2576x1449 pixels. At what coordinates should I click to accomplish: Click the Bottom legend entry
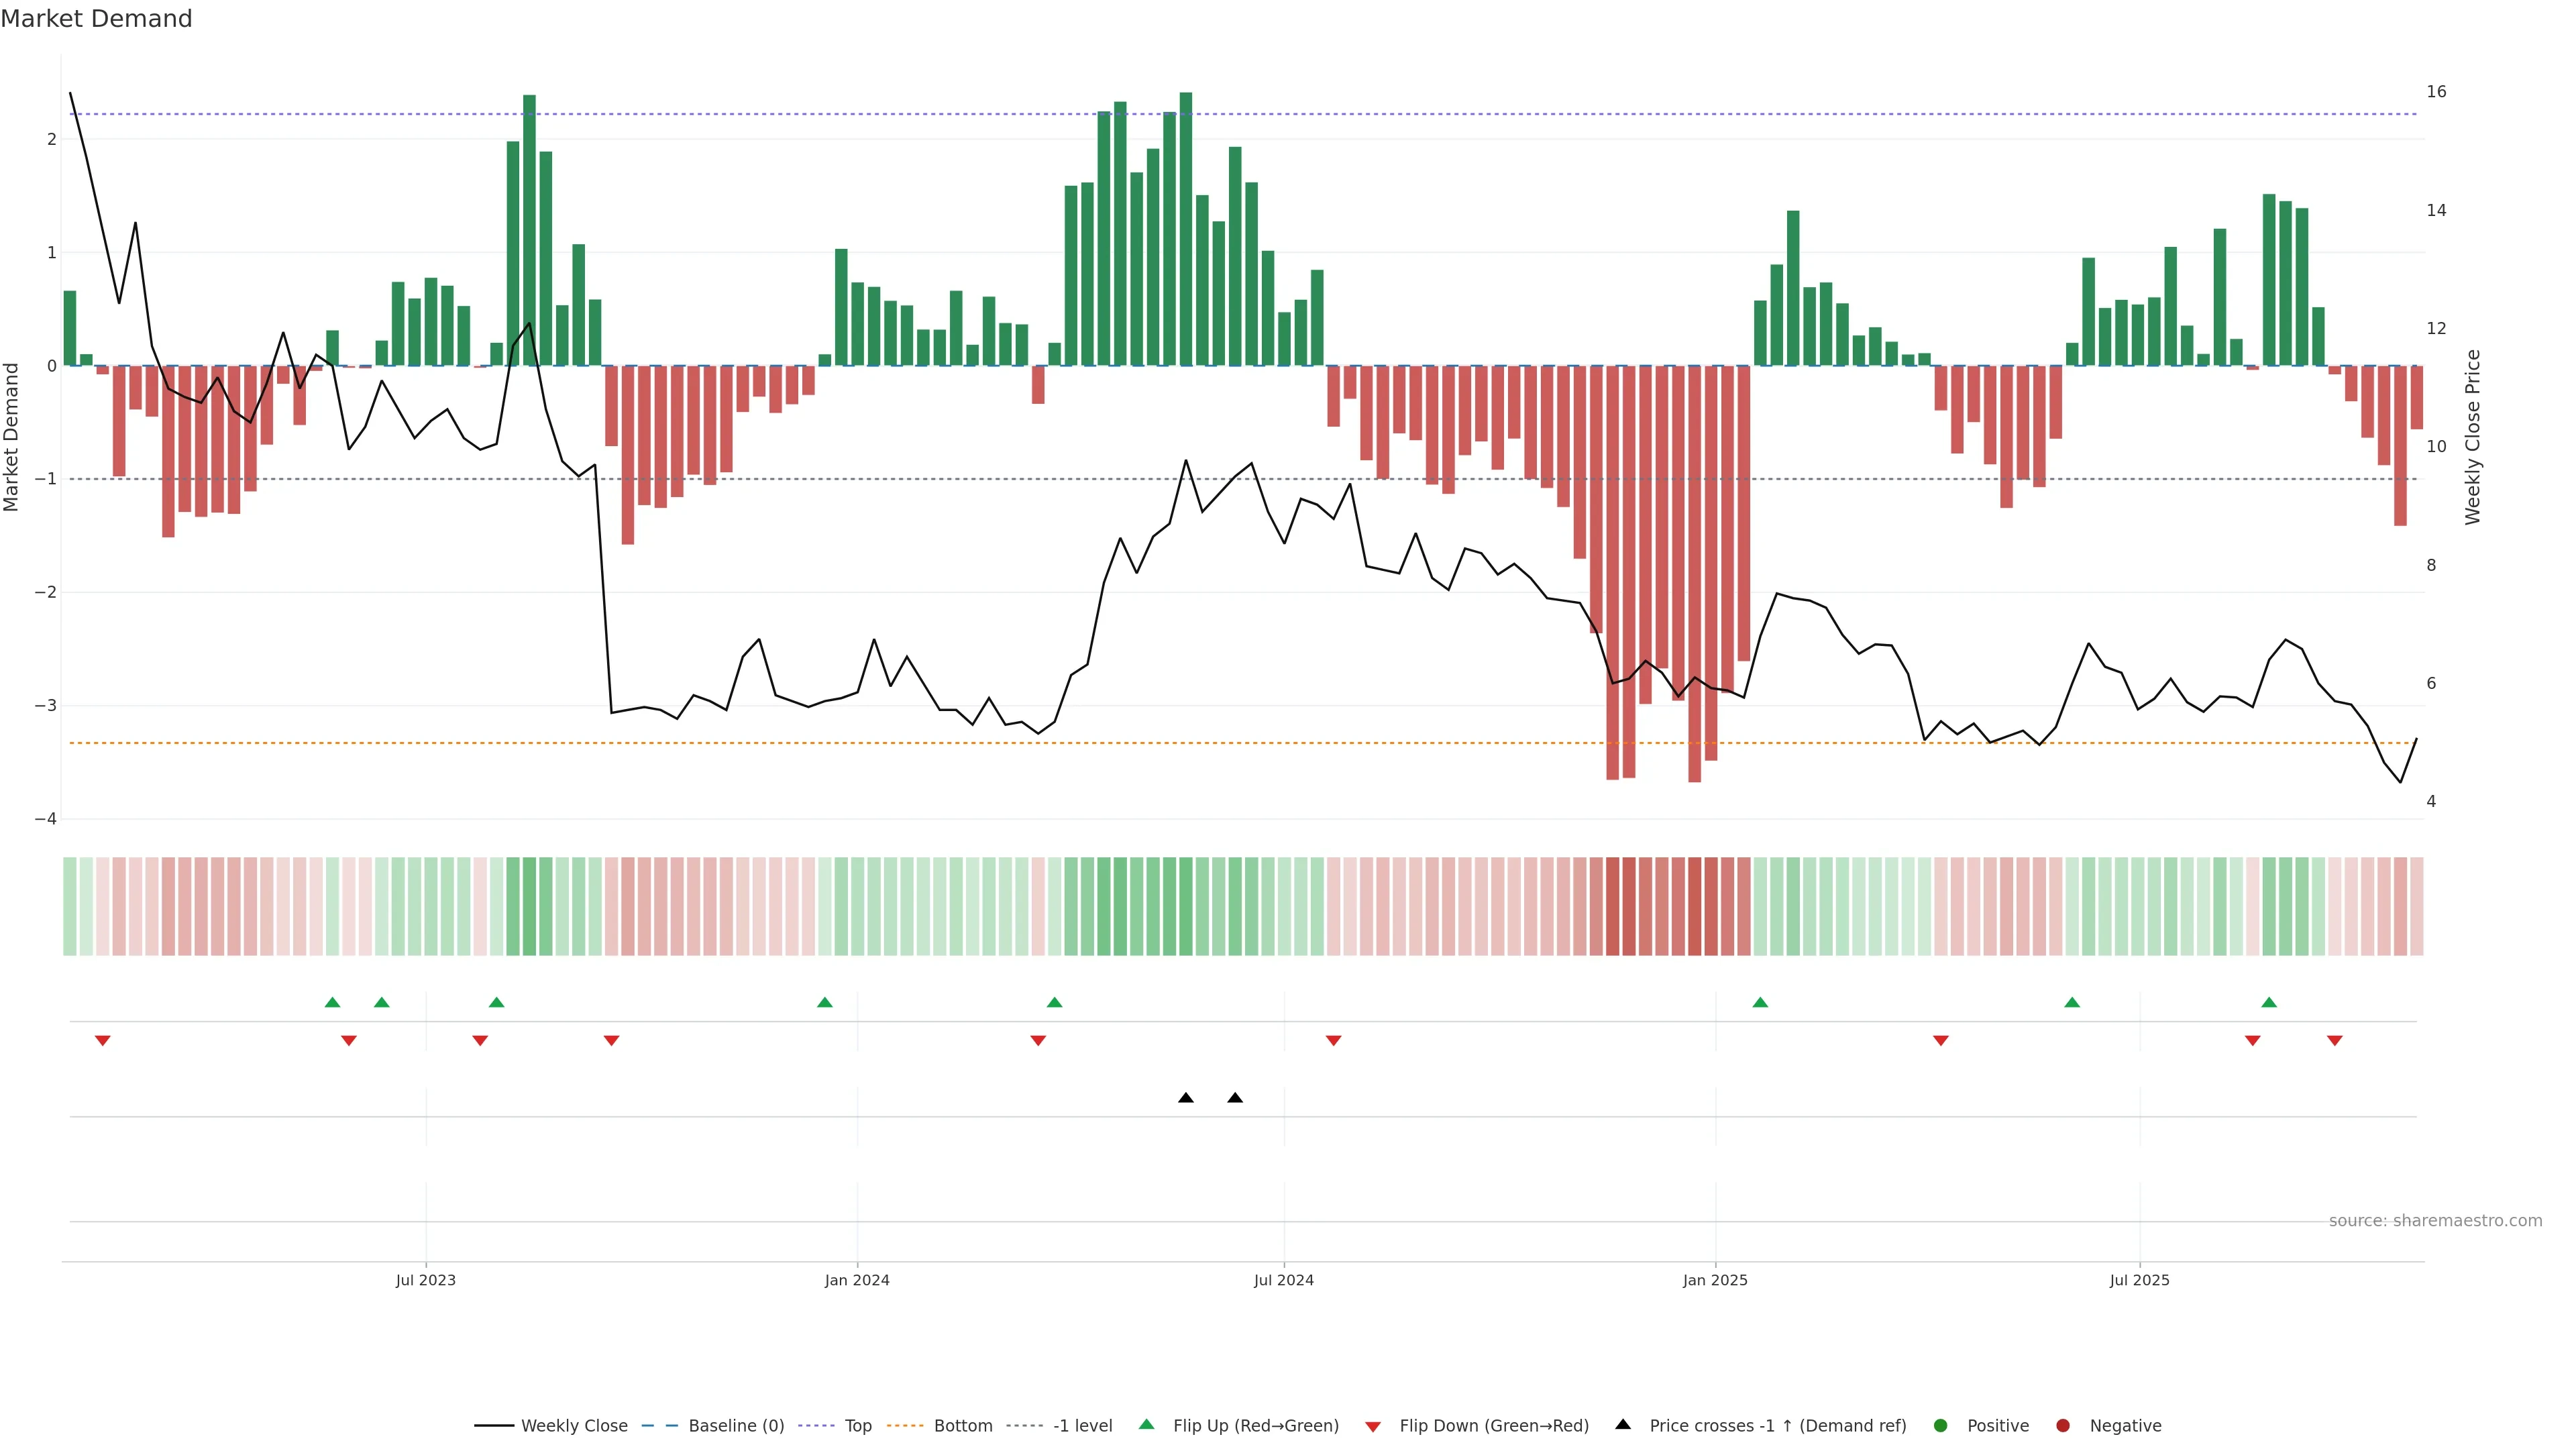[962, 1425]
